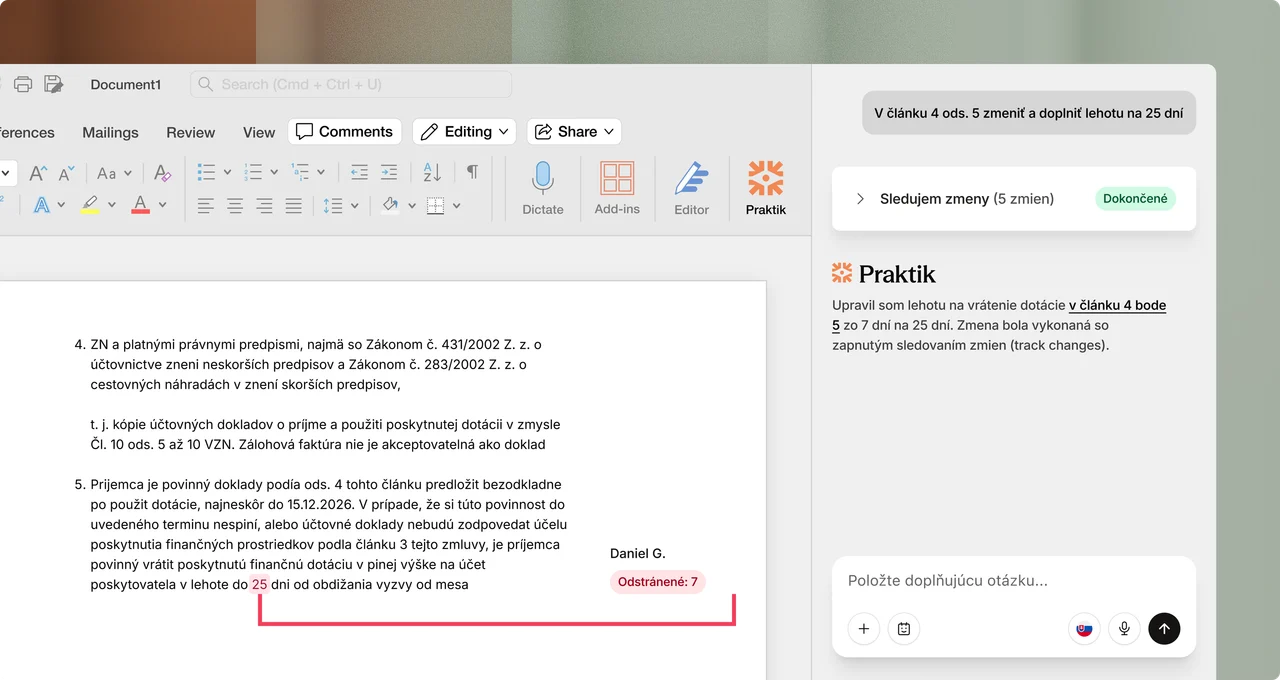Click the sort A-Z icon
This screenshot has width=1280, height=680.
432,172
